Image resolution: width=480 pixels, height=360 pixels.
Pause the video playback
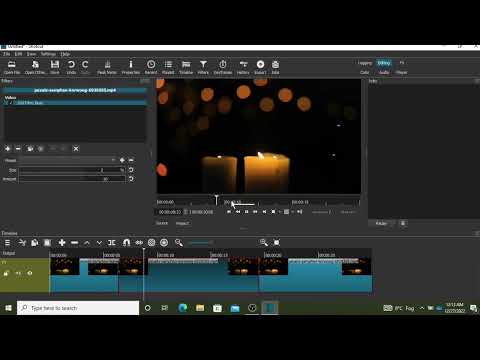pos(247,212)
